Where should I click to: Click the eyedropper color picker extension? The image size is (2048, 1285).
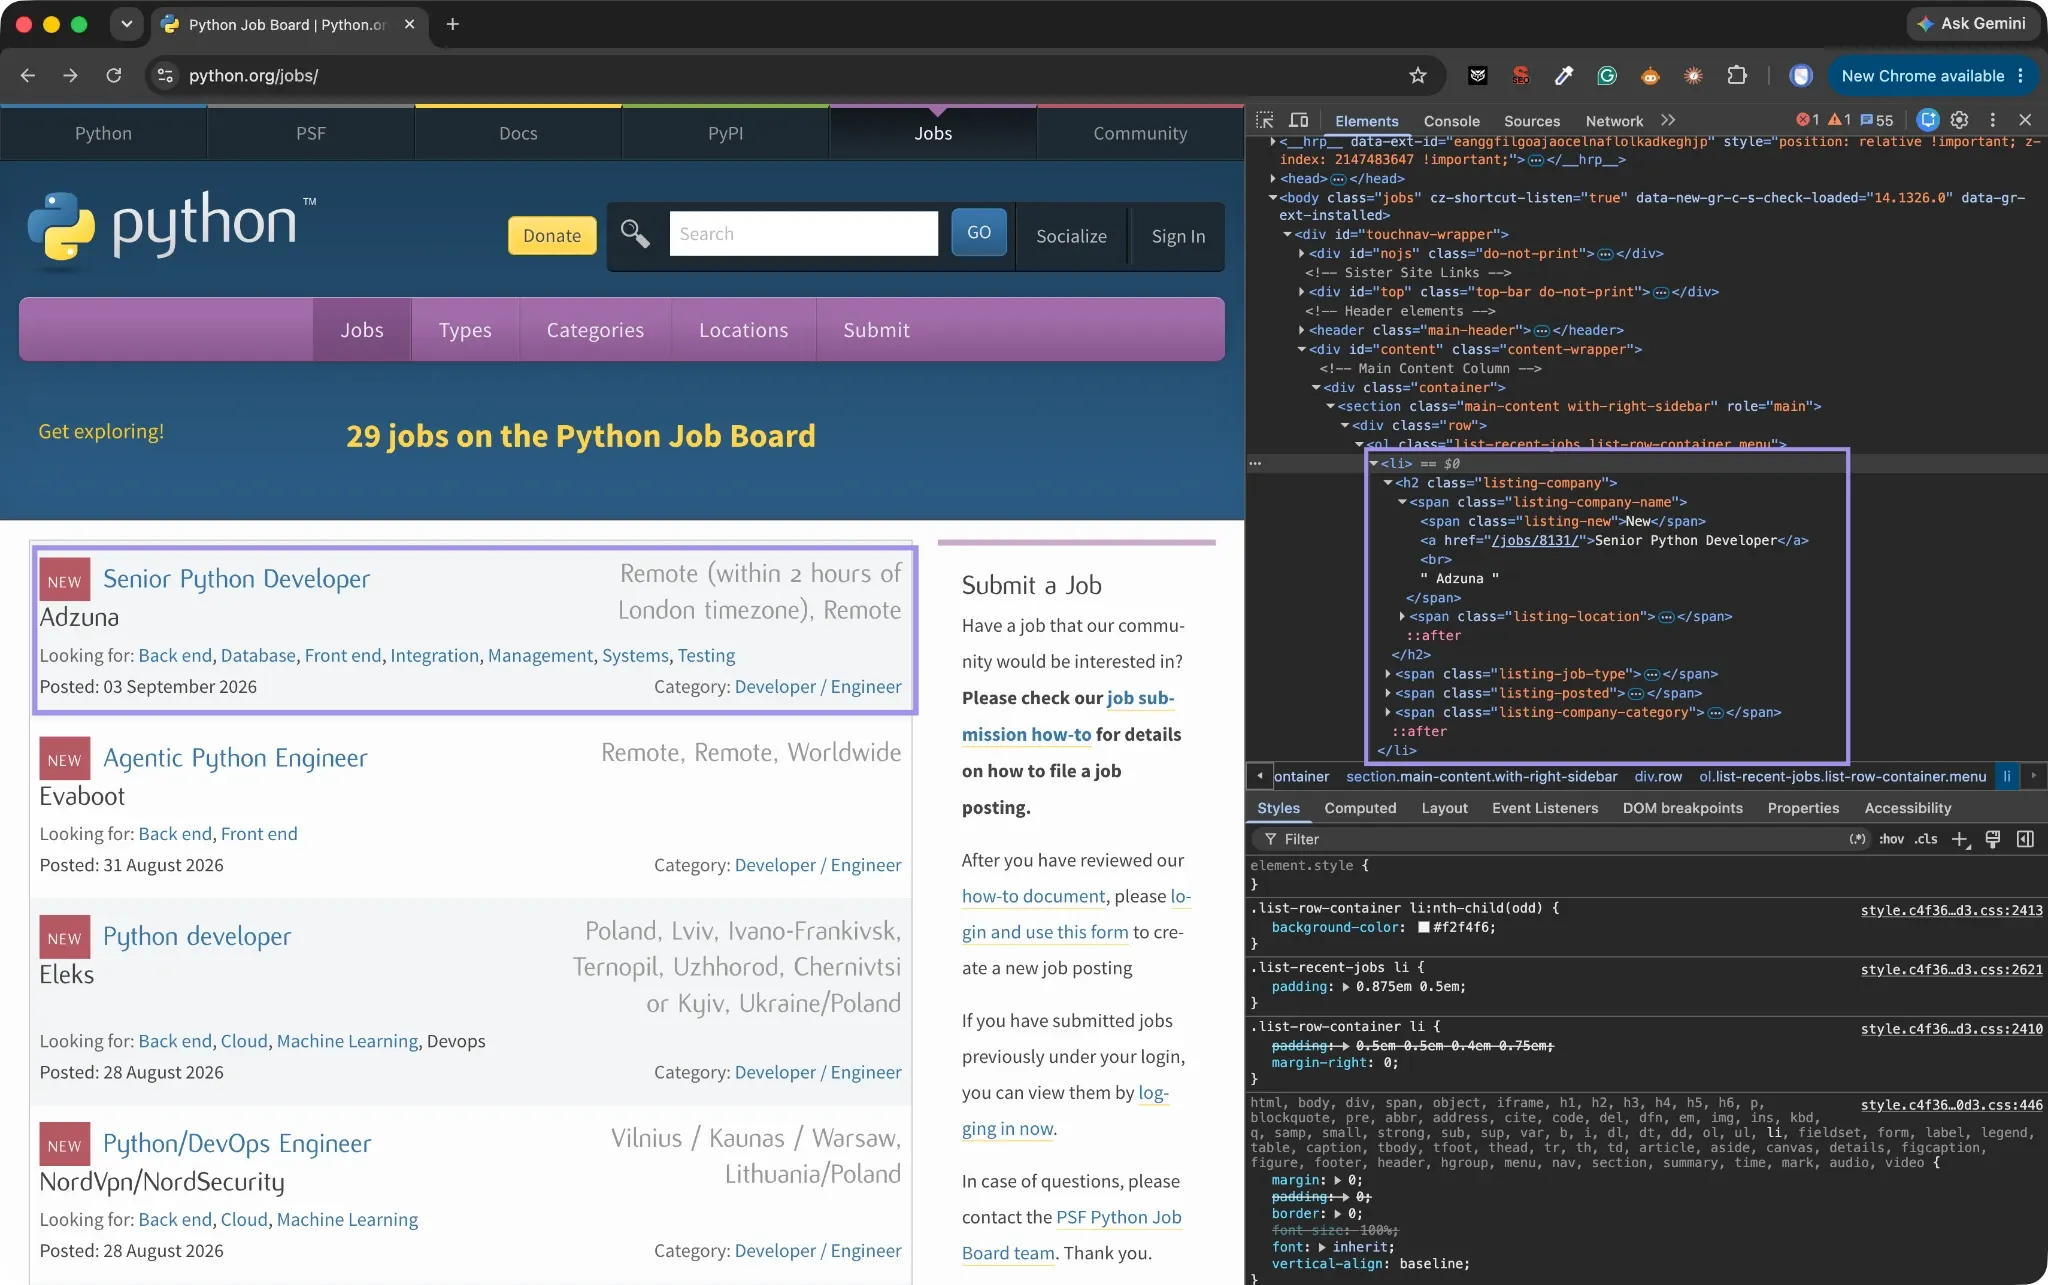(x=1564, y=76)
